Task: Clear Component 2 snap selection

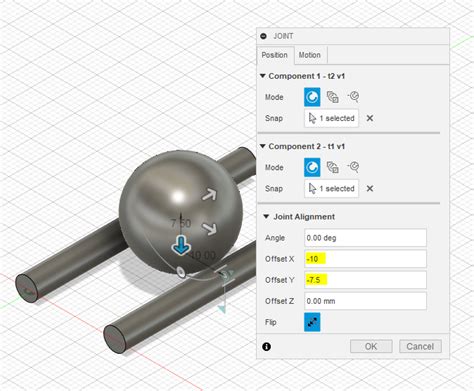Action: pyautogui.click(x=370, y=188)
